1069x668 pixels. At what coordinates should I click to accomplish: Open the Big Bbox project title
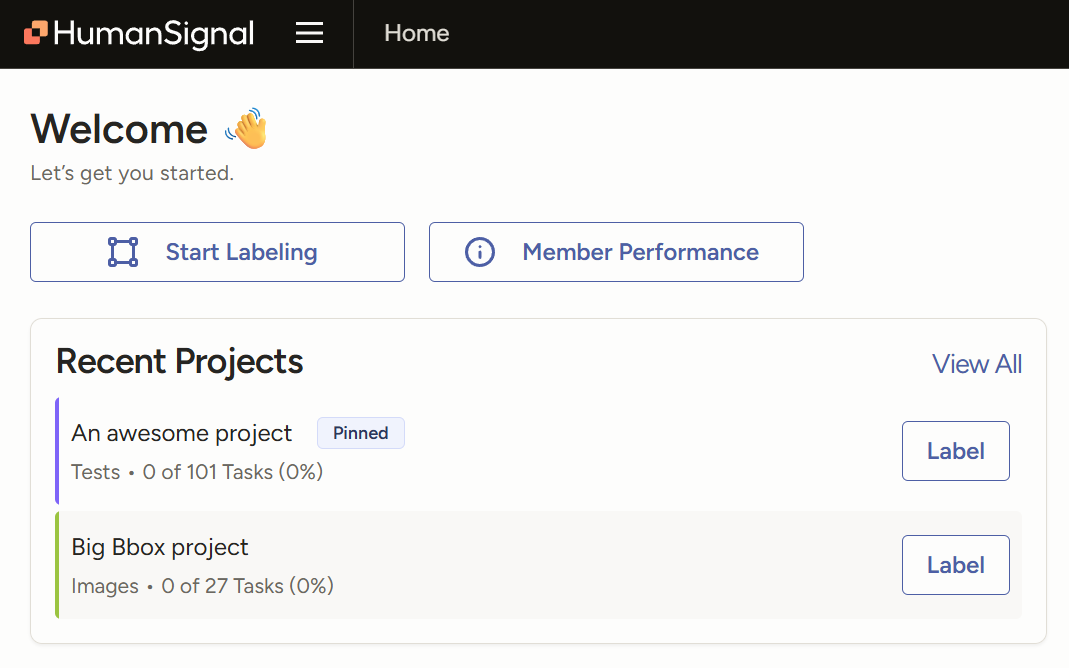pyautogui.click(x=160, y=547)
